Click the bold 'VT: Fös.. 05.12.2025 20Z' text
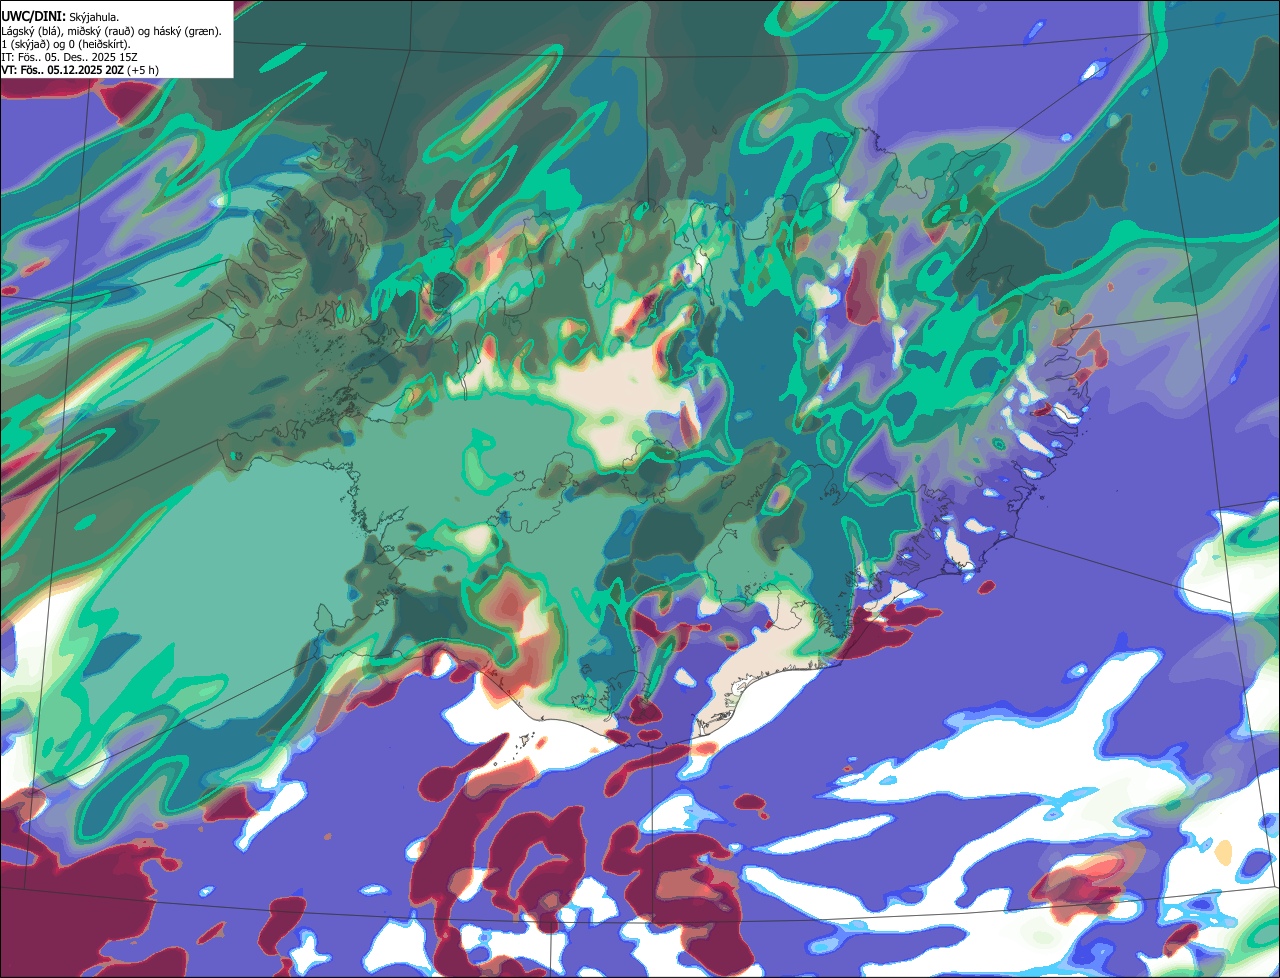 62,70
